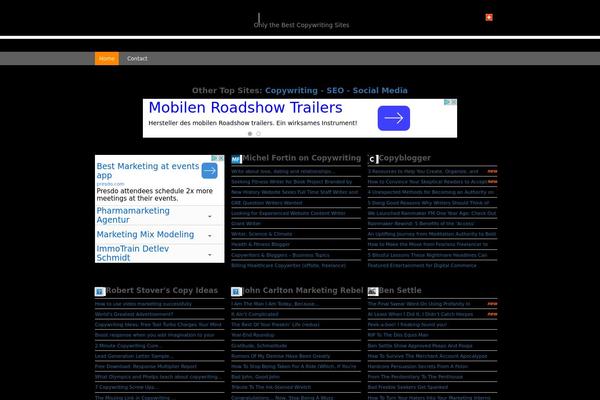Open 'Ben Settle Show Approved Pleas And Poops' post

point(420,346)
